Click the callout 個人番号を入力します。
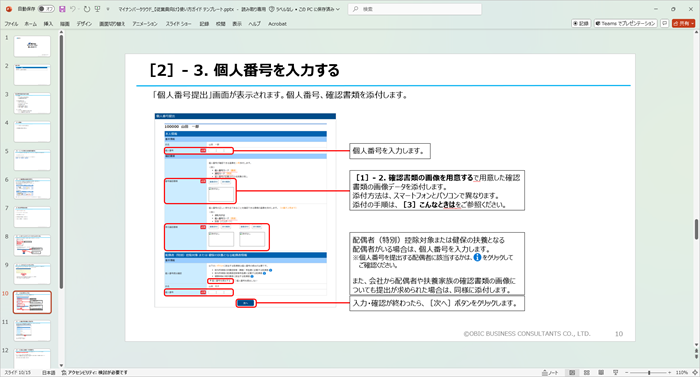Image resolution: width=700 pixels, height=377 pixels. point(390,151)
